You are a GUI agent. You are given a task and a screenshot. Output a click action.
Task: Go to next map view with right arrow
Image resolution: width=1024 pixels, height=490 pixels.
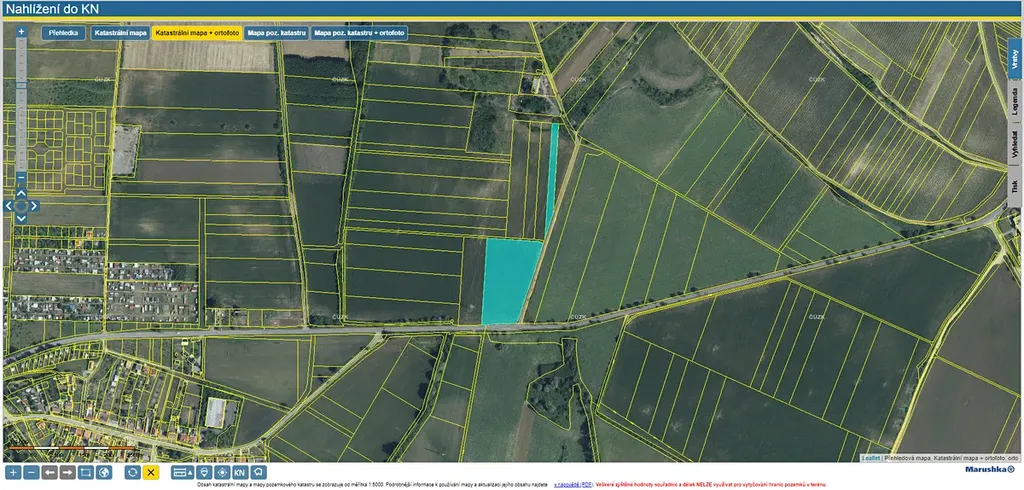[x=67, y=472]
